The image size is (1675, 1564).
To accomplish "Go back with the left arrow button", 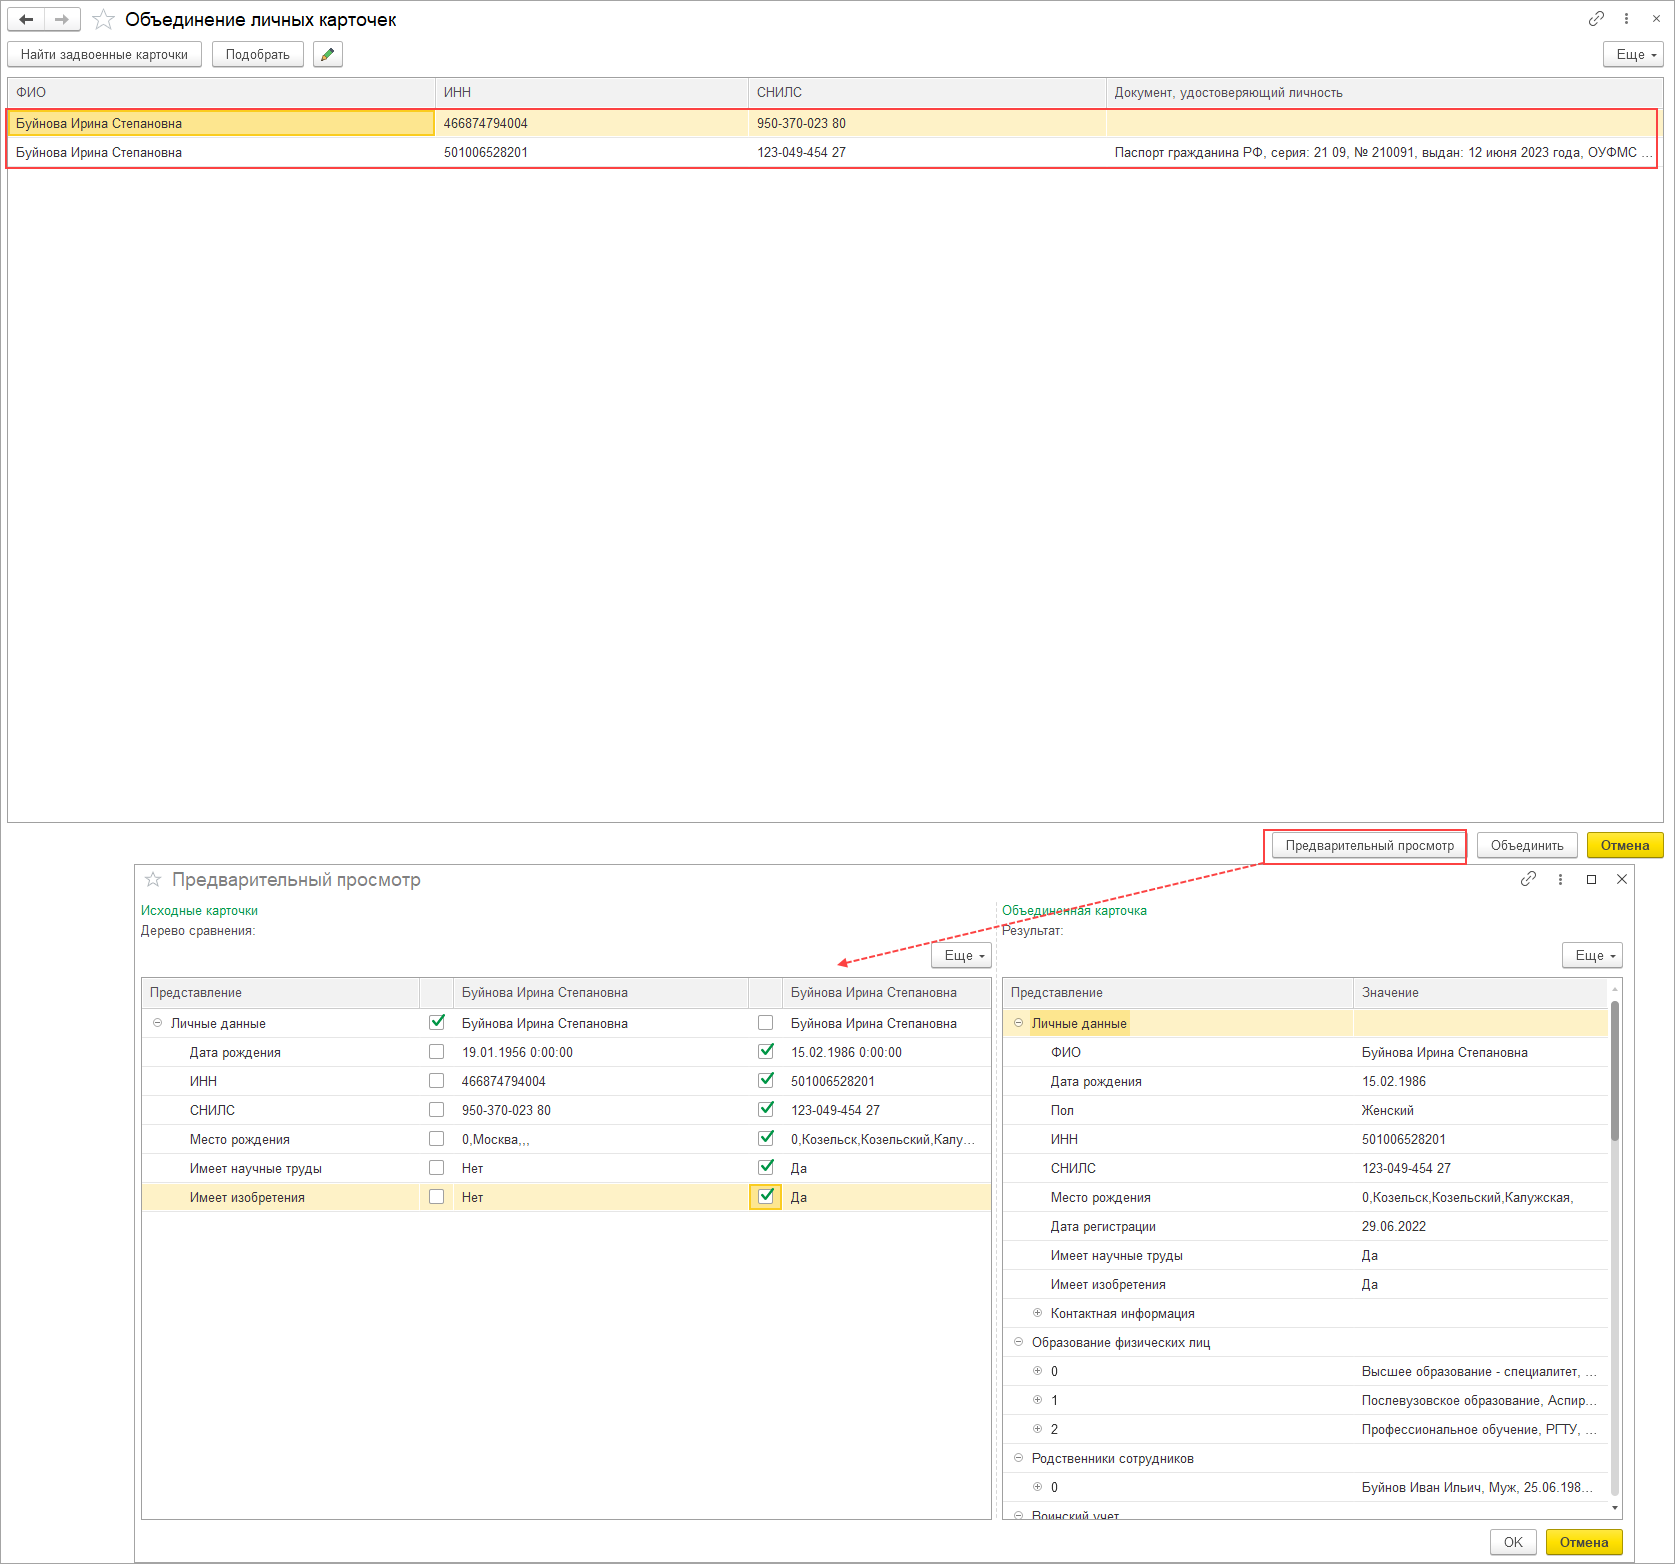I will click(x=26, y=19).
